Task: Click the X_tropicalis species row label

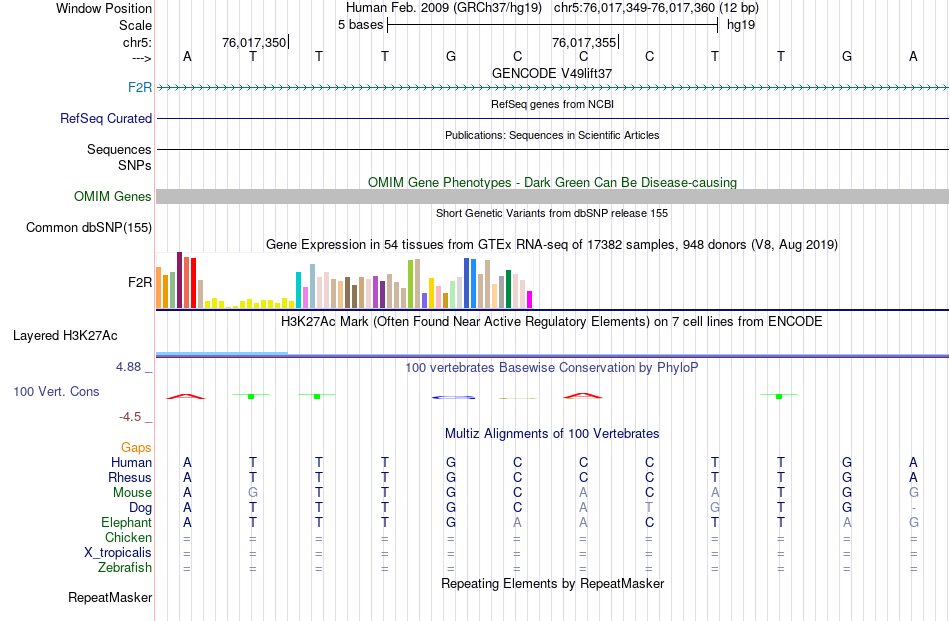Action: click(118, 553)
